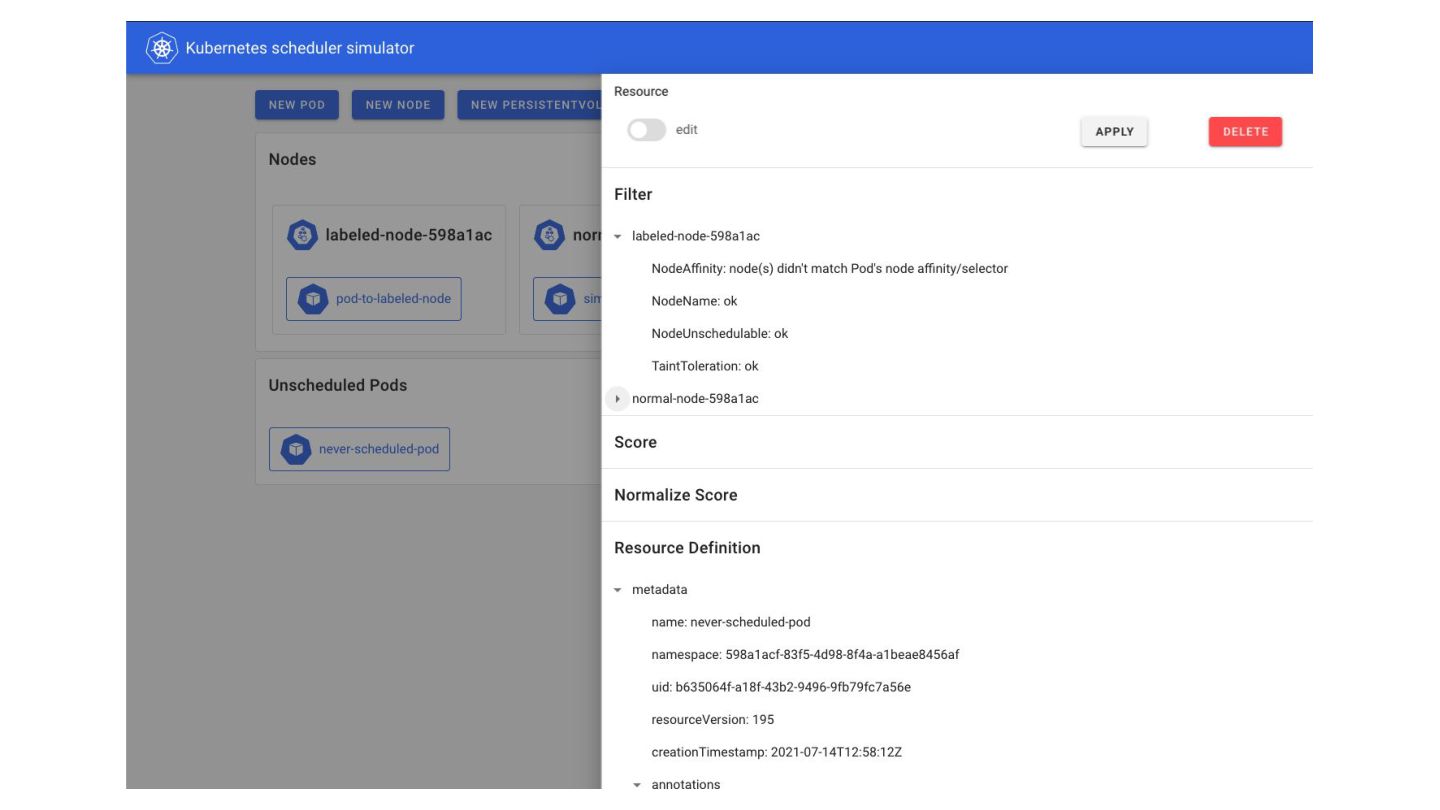Image resolution: width=1440 pixels, height=810 pixels.
Task: Collapse the annotations tree node
Action: click(x=637, y=785)
